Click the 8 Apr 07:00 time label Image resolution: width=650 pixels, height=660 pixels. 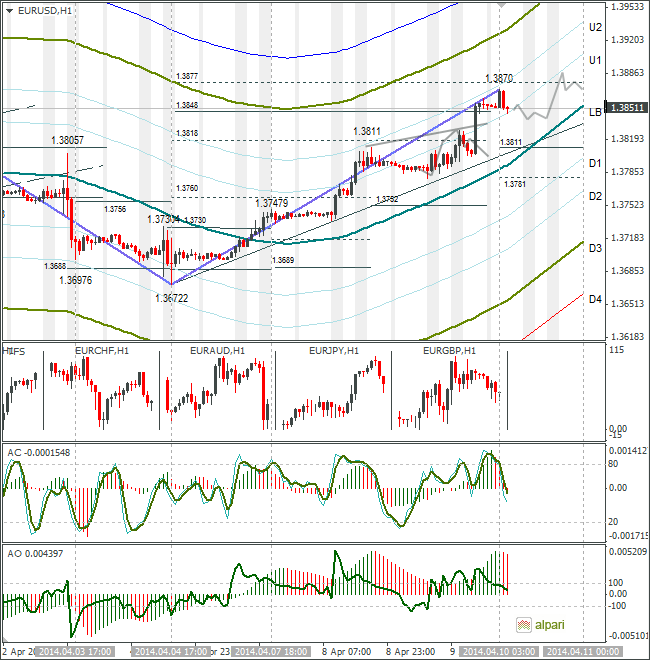347,652
